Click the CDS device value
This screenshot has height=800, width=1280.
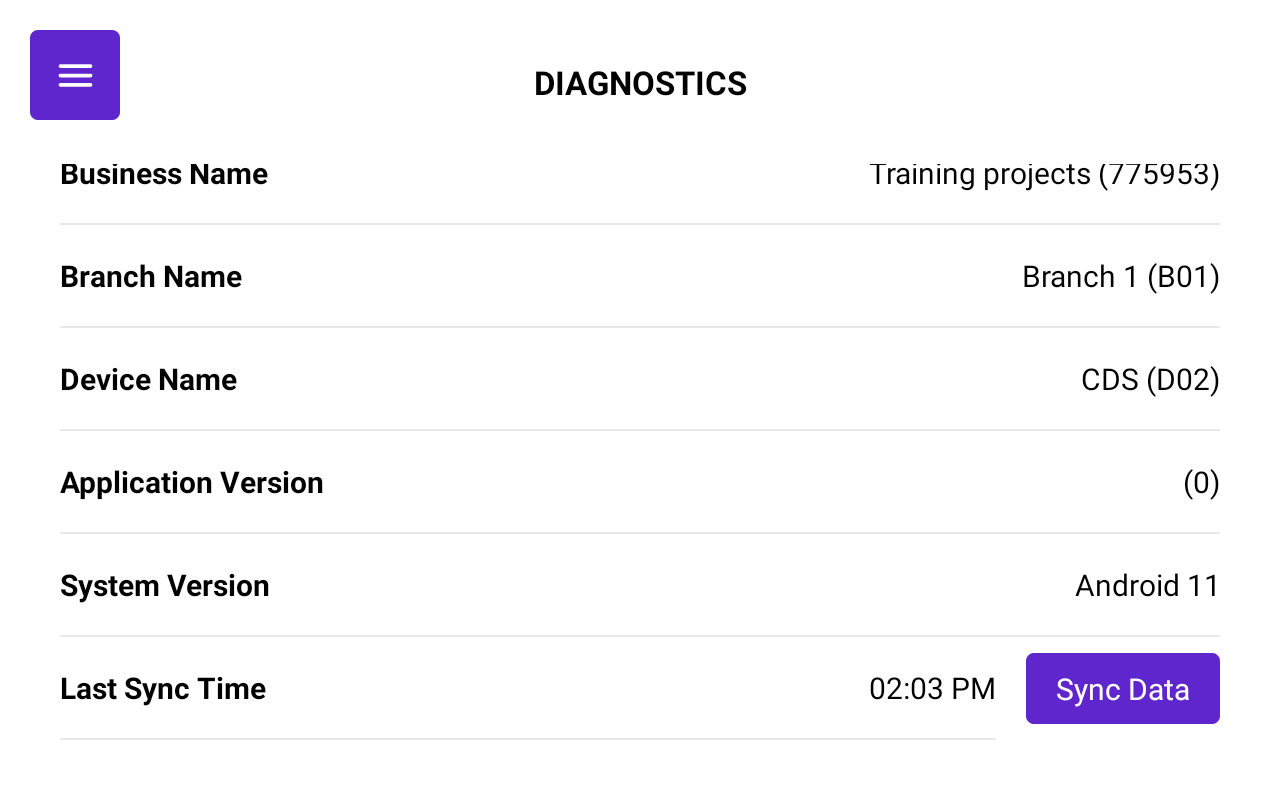(1109, 380)
